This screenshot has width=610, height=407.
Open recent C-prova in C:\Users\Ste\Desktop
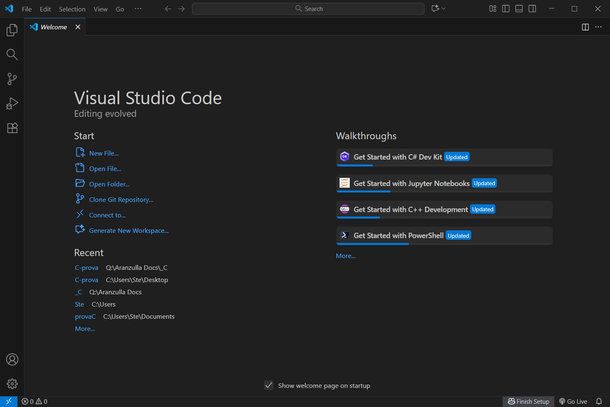[x=86, y=280]
